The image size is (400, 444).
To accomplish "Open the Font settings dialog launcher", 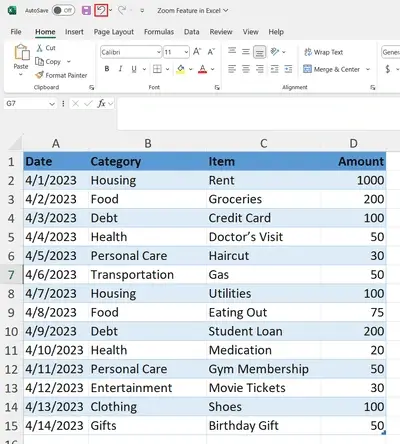I will [x=217, y=87].
